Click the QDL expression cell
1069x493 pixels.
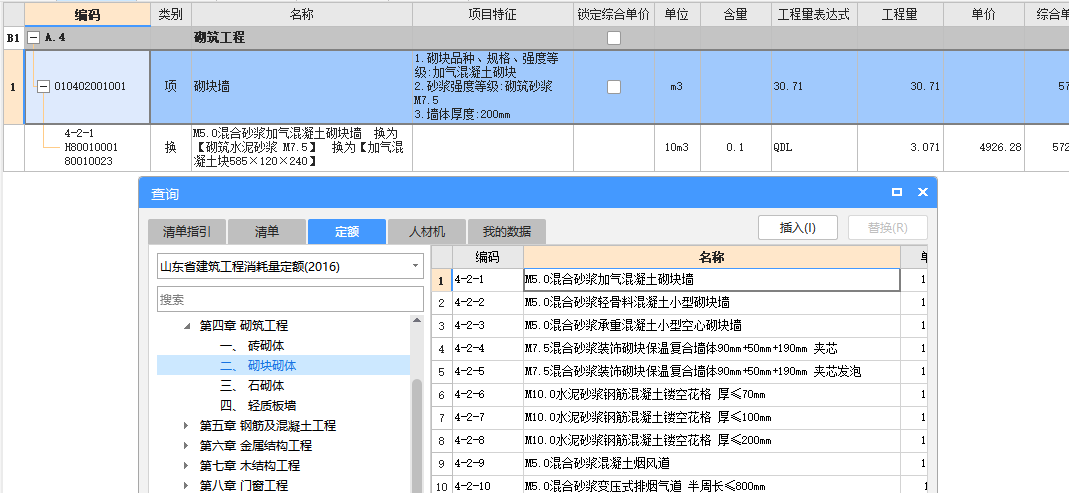click(814, 147)
